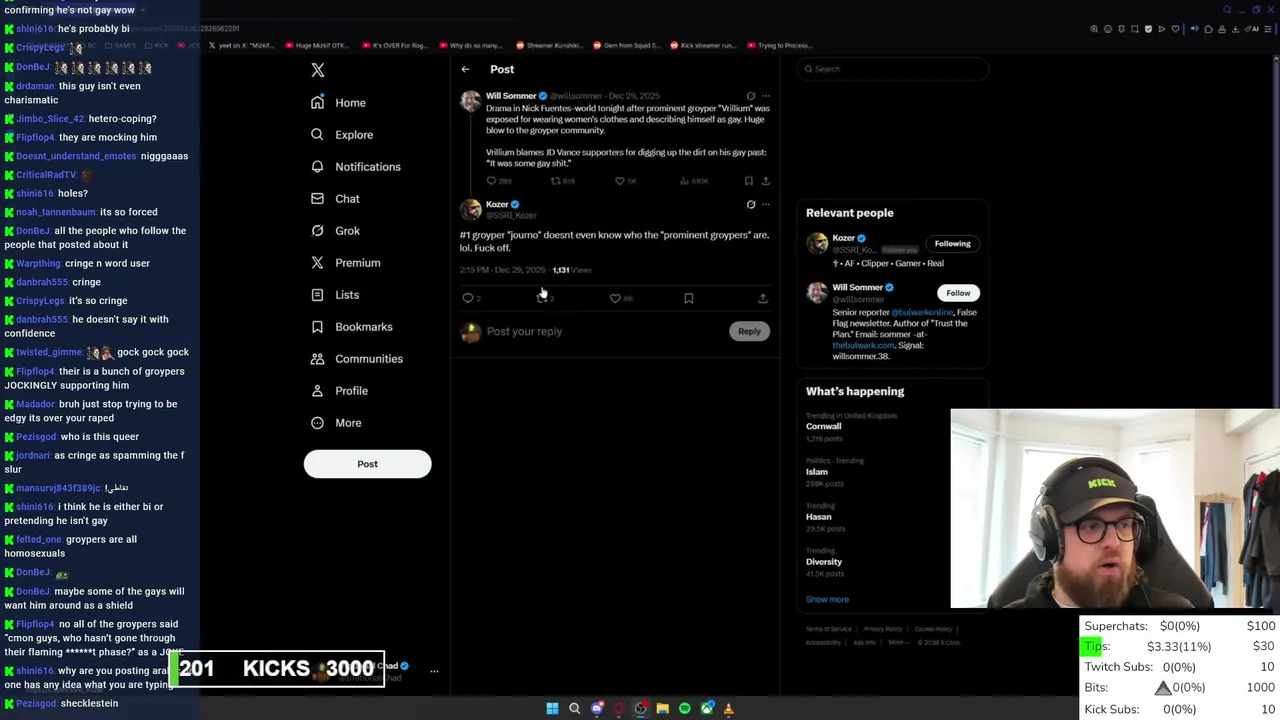Open the 'Trying to Process' browser bookmark

point(780,45)
